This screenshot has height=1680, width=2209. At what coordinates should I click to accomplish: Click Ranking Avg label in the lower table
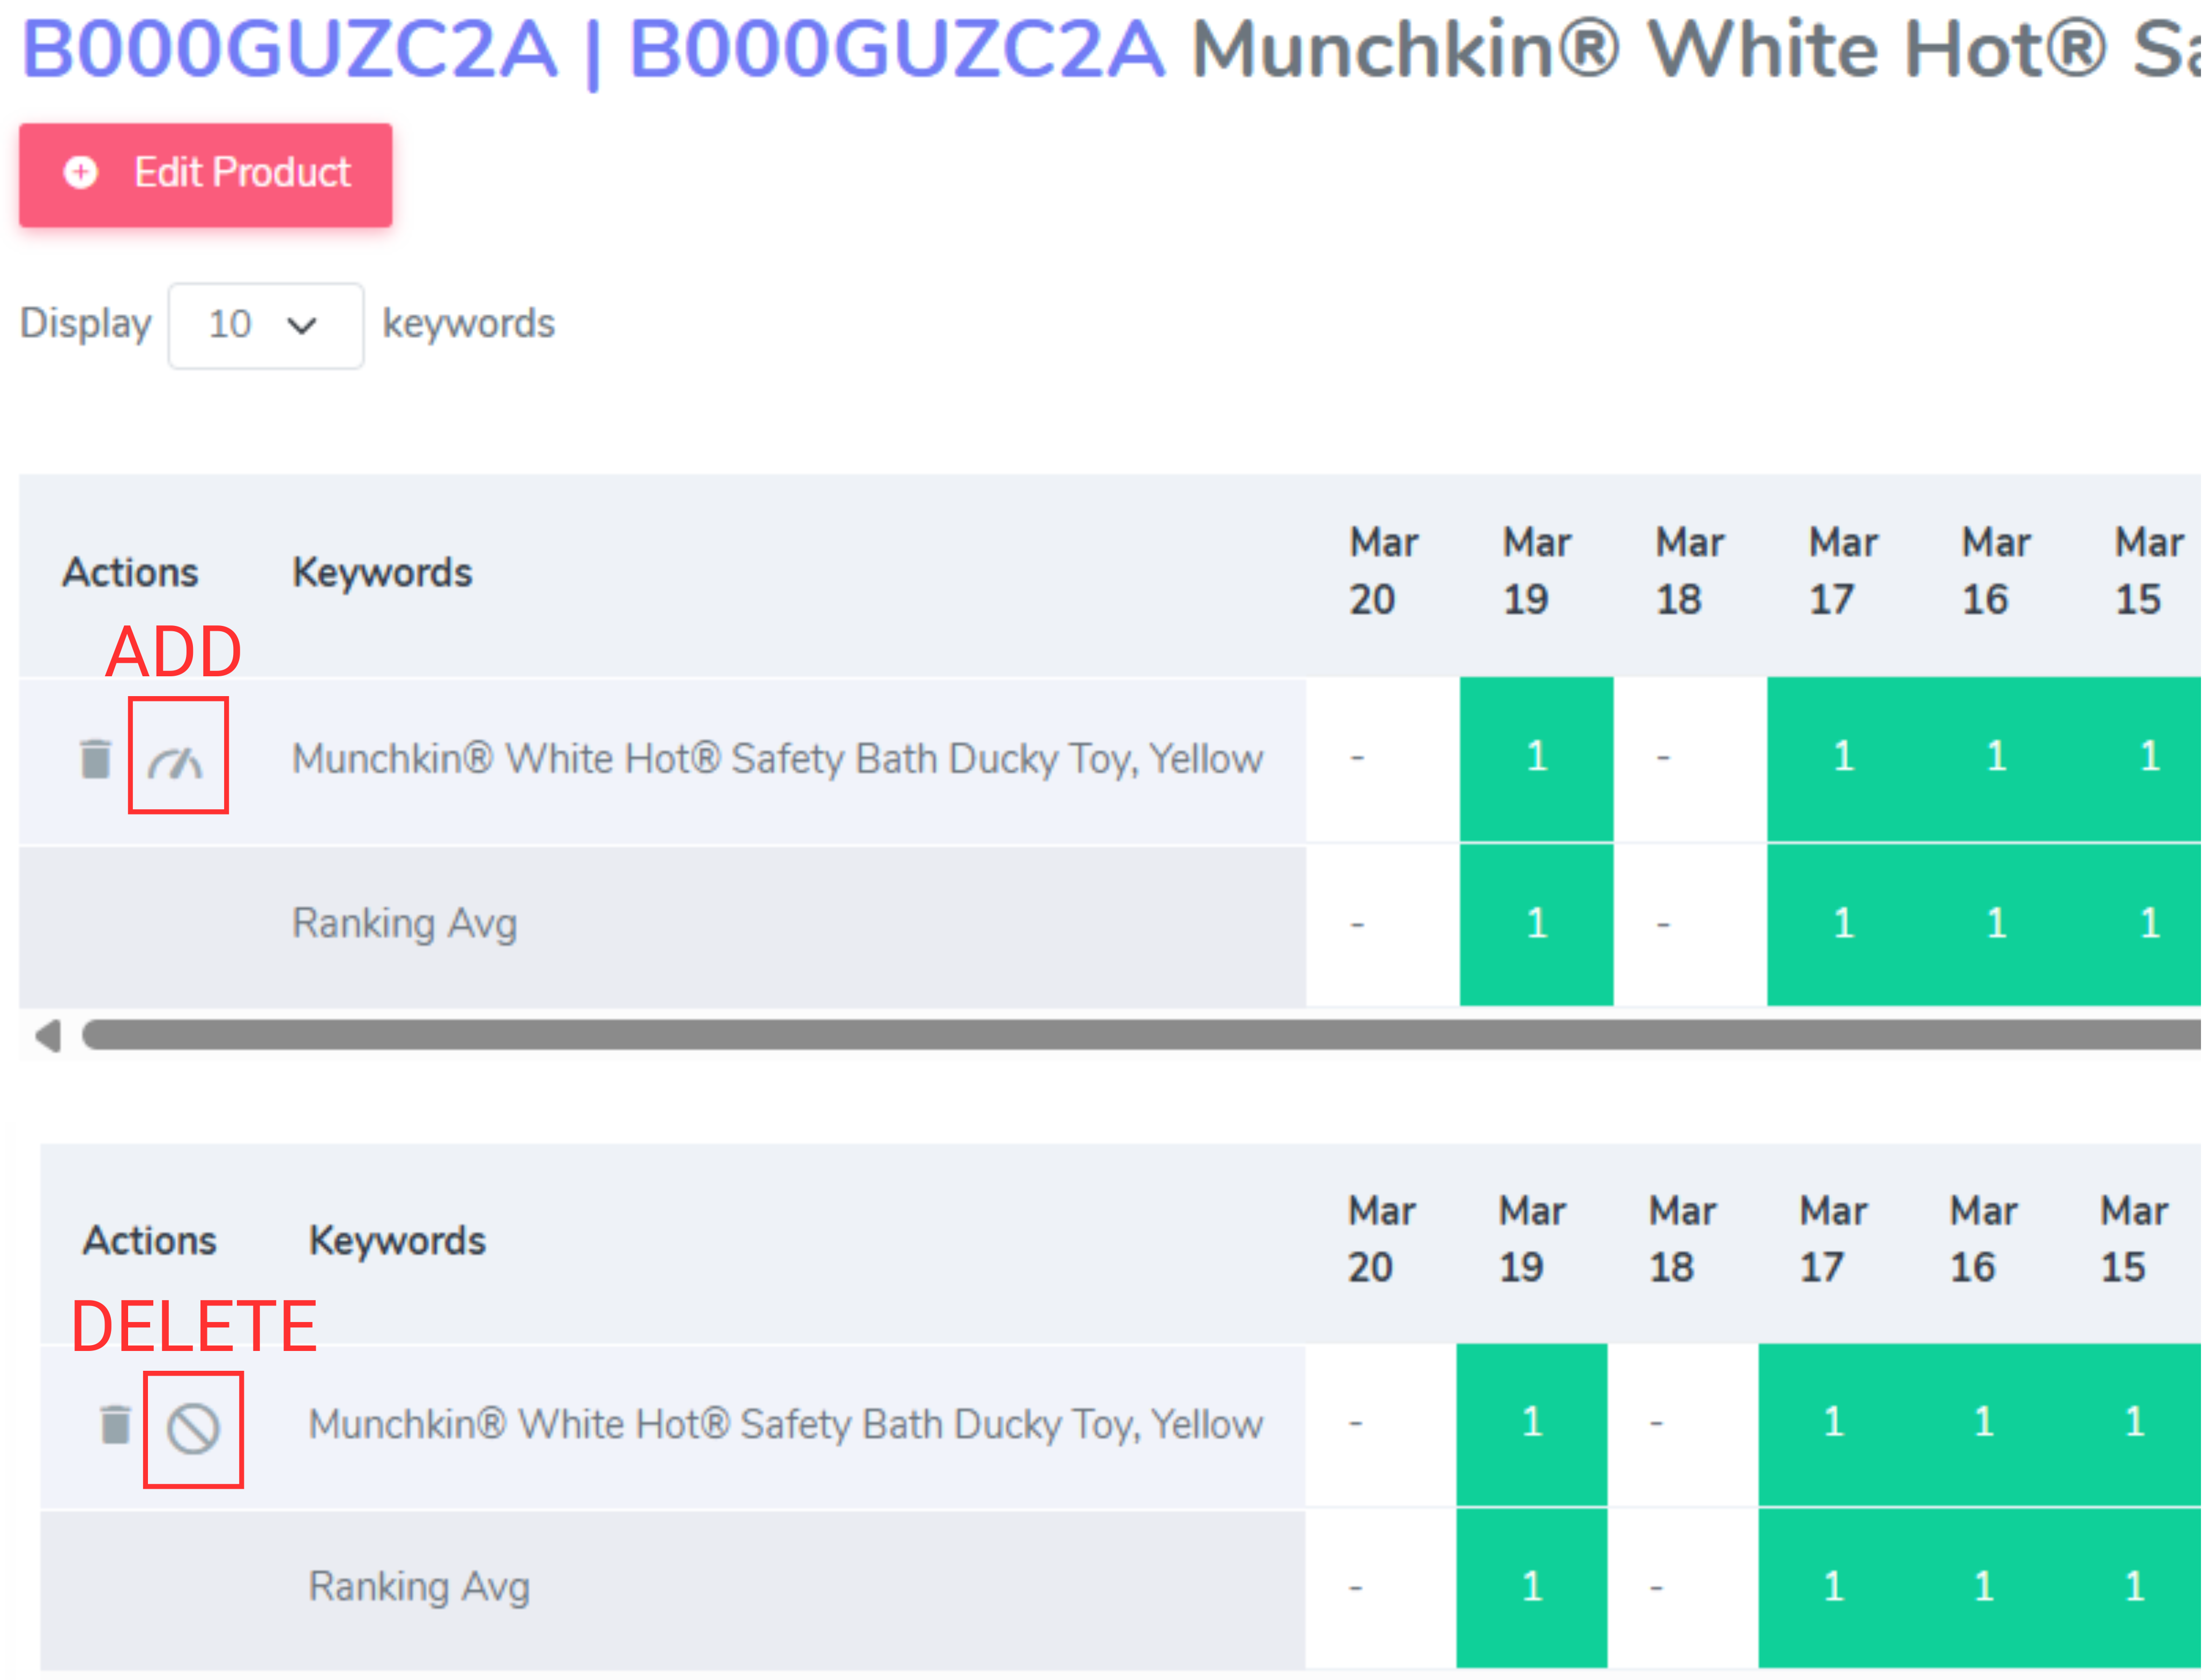click(x=419, y=1587)
